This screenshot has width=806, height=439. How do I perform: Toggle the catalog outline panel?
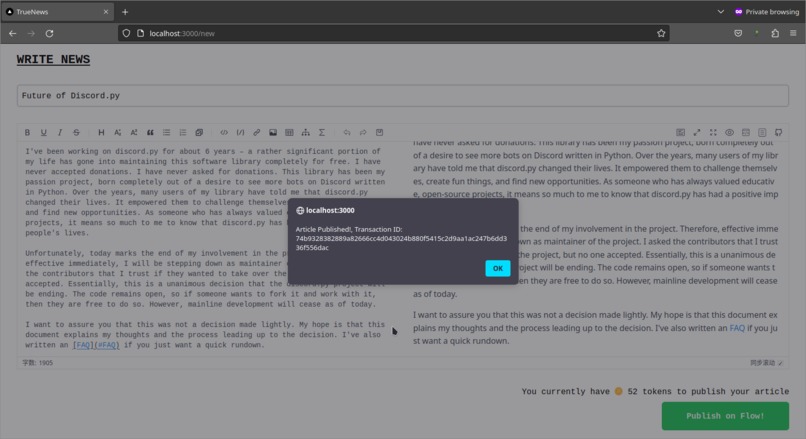[x=762, y=133]
